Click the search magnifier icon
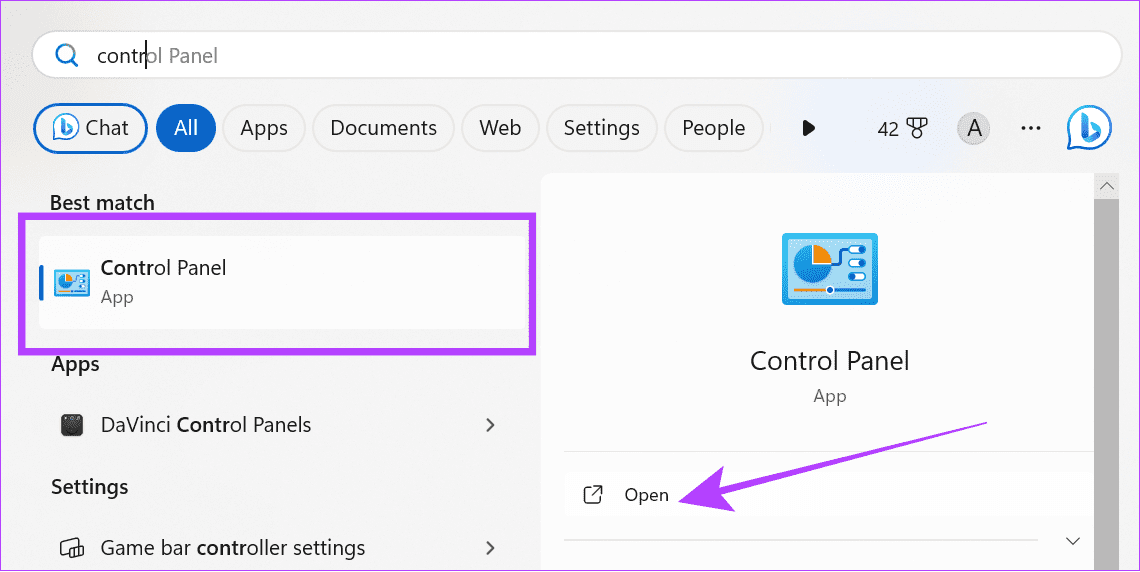 (x=67, y=55)
